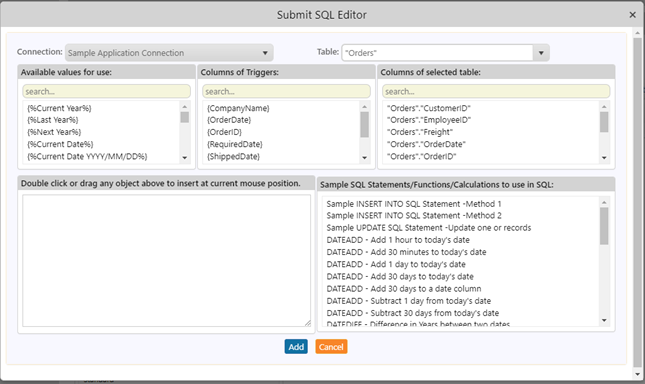Viewport: 645px width, 384px height.
Task: Click search box under Columns of selected table
Action: (496, 91)
